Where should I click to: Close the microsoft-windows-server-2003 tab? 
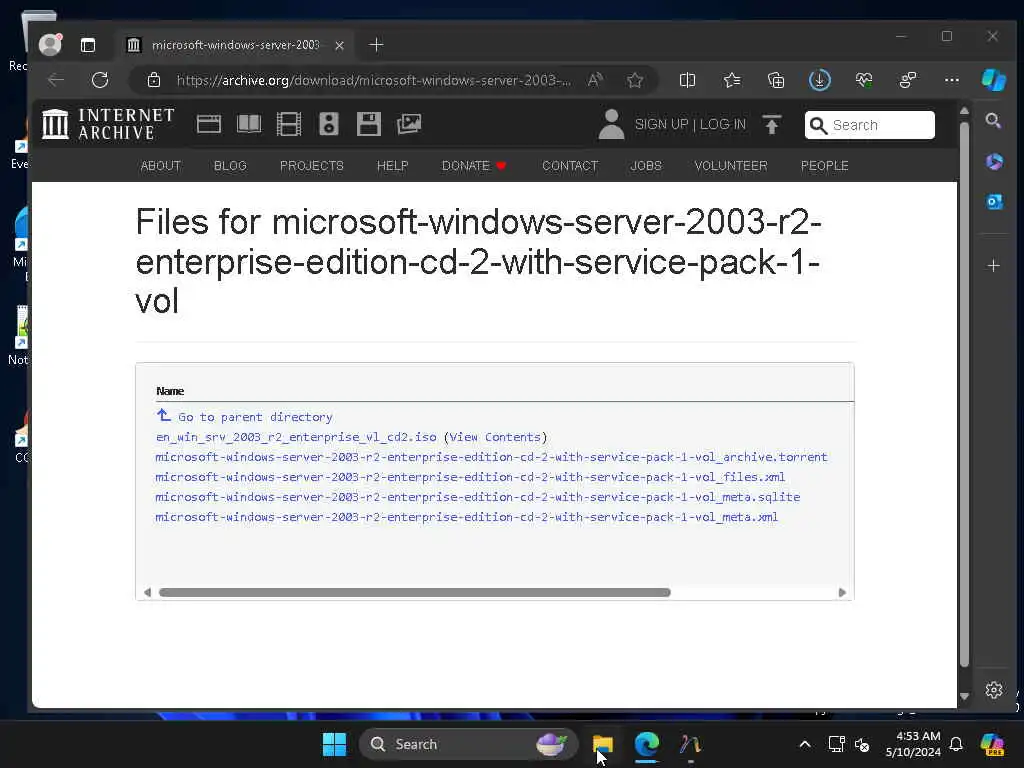[x=339, y=45]
